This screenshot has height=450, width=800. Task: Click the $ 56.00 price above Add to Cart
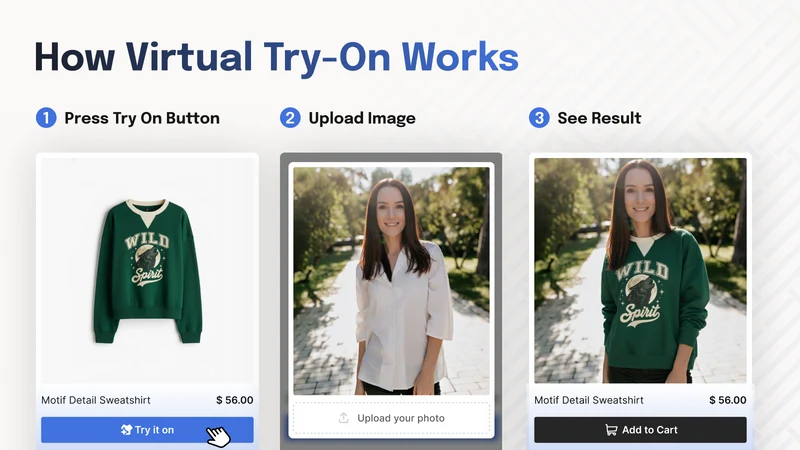click(728, 400)
